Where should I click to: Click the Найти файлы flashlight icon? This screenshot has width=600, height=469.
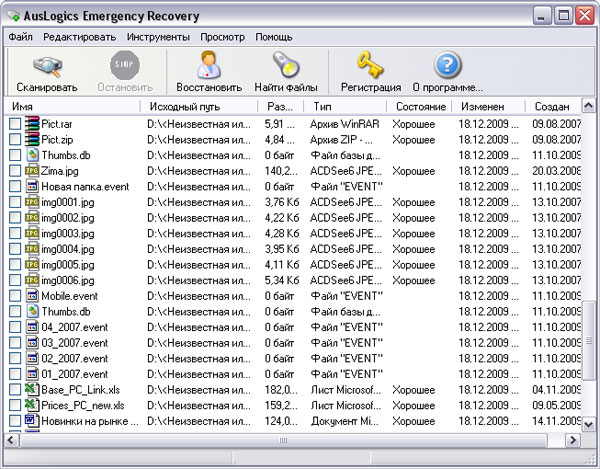click(286, 65)
